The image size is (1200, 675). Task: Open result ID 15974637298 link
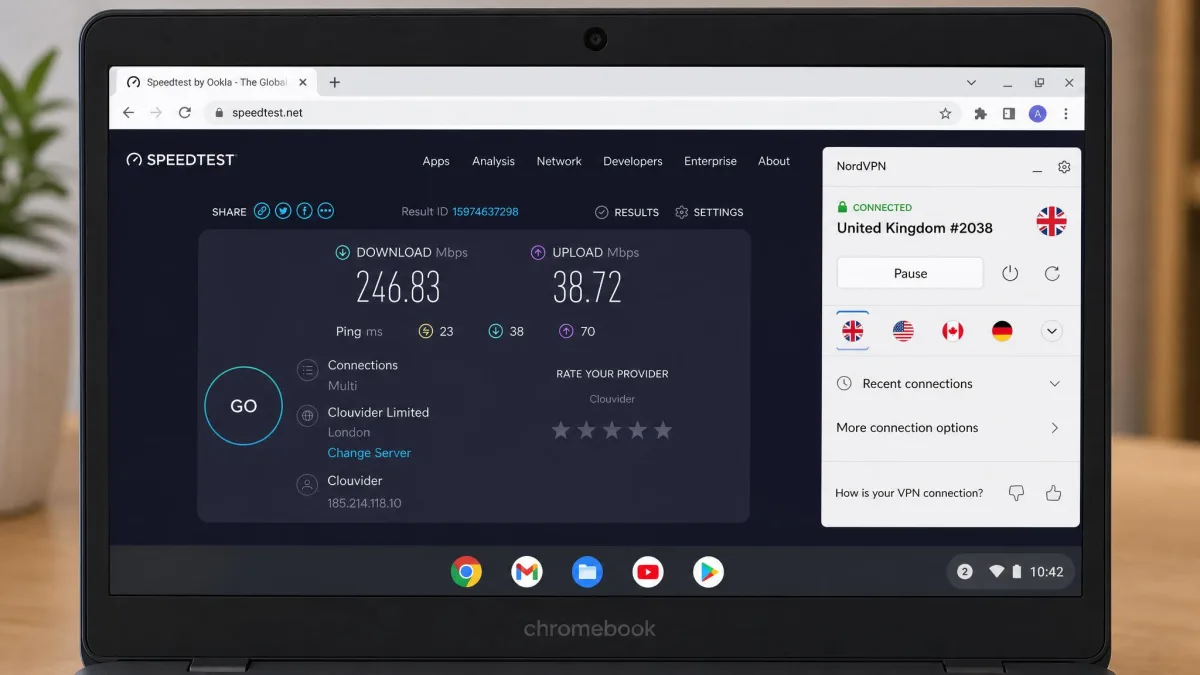pos(485,212)
